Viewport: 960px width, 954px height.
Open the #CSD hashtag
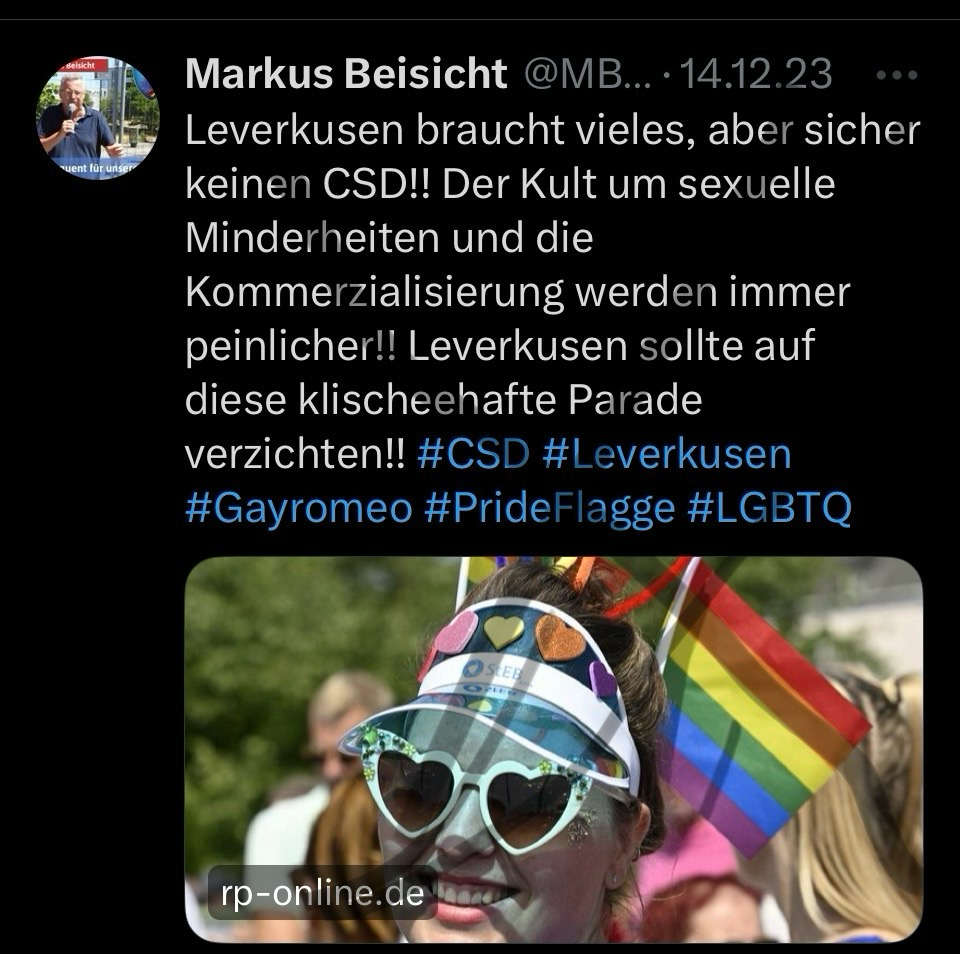pos(473,454)
